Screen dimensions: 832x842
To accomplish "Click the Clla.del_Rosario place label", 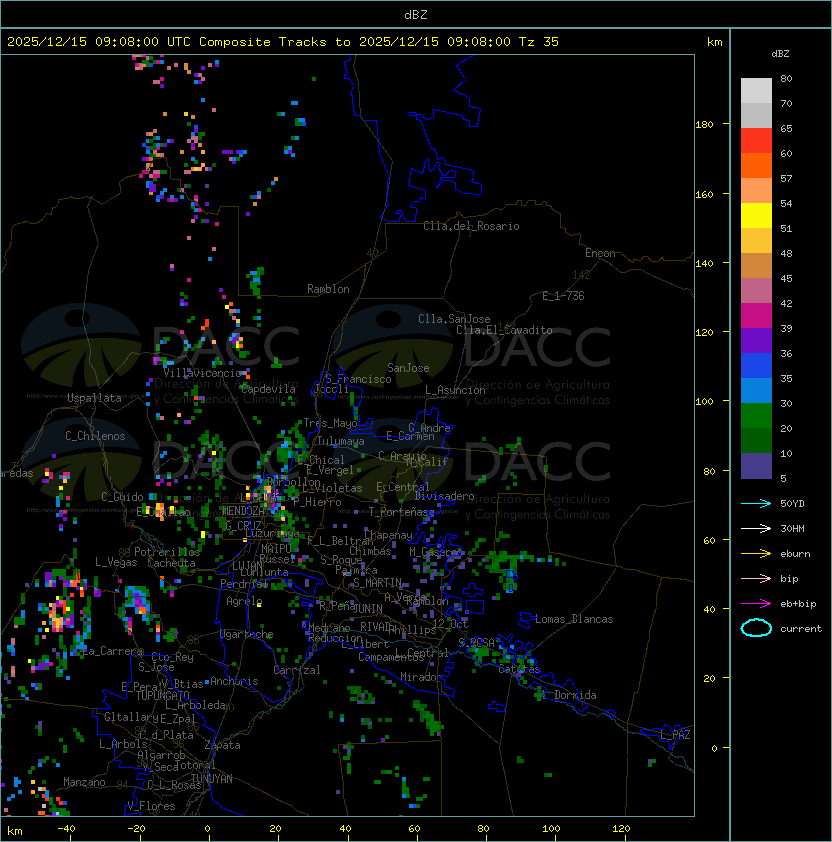I will point(471,226).
